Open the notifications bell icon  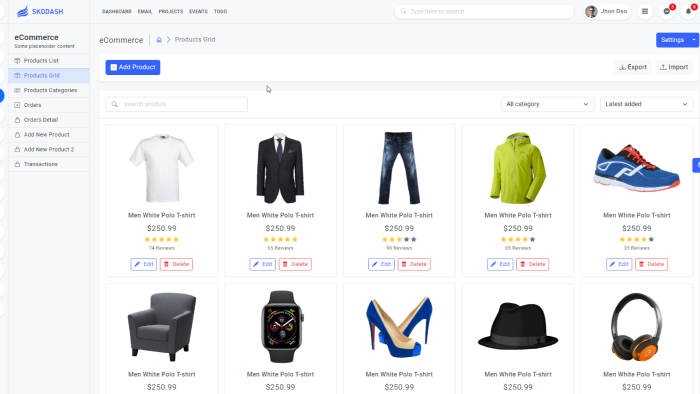688,12
